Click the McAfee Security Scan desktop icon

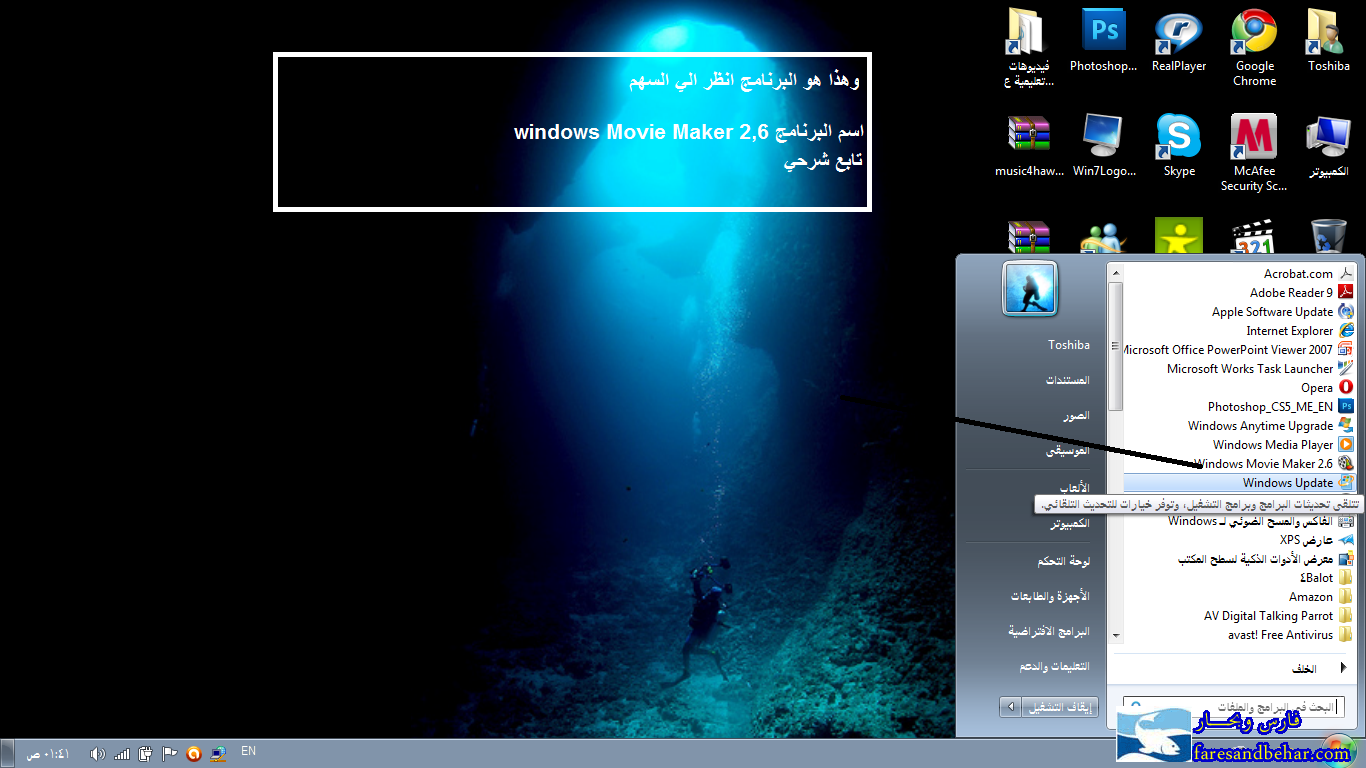1253,150
